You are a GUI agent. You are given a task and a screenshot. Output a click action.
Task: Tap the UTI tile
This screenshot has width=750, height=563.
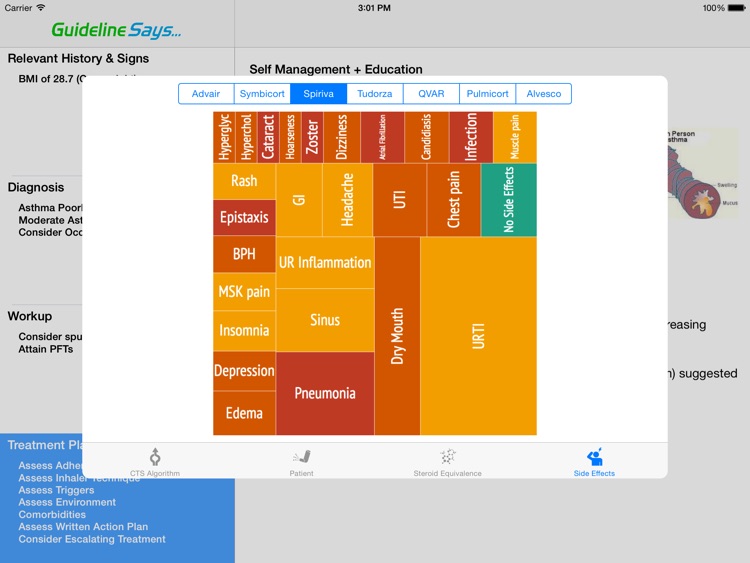click(400, 200)
